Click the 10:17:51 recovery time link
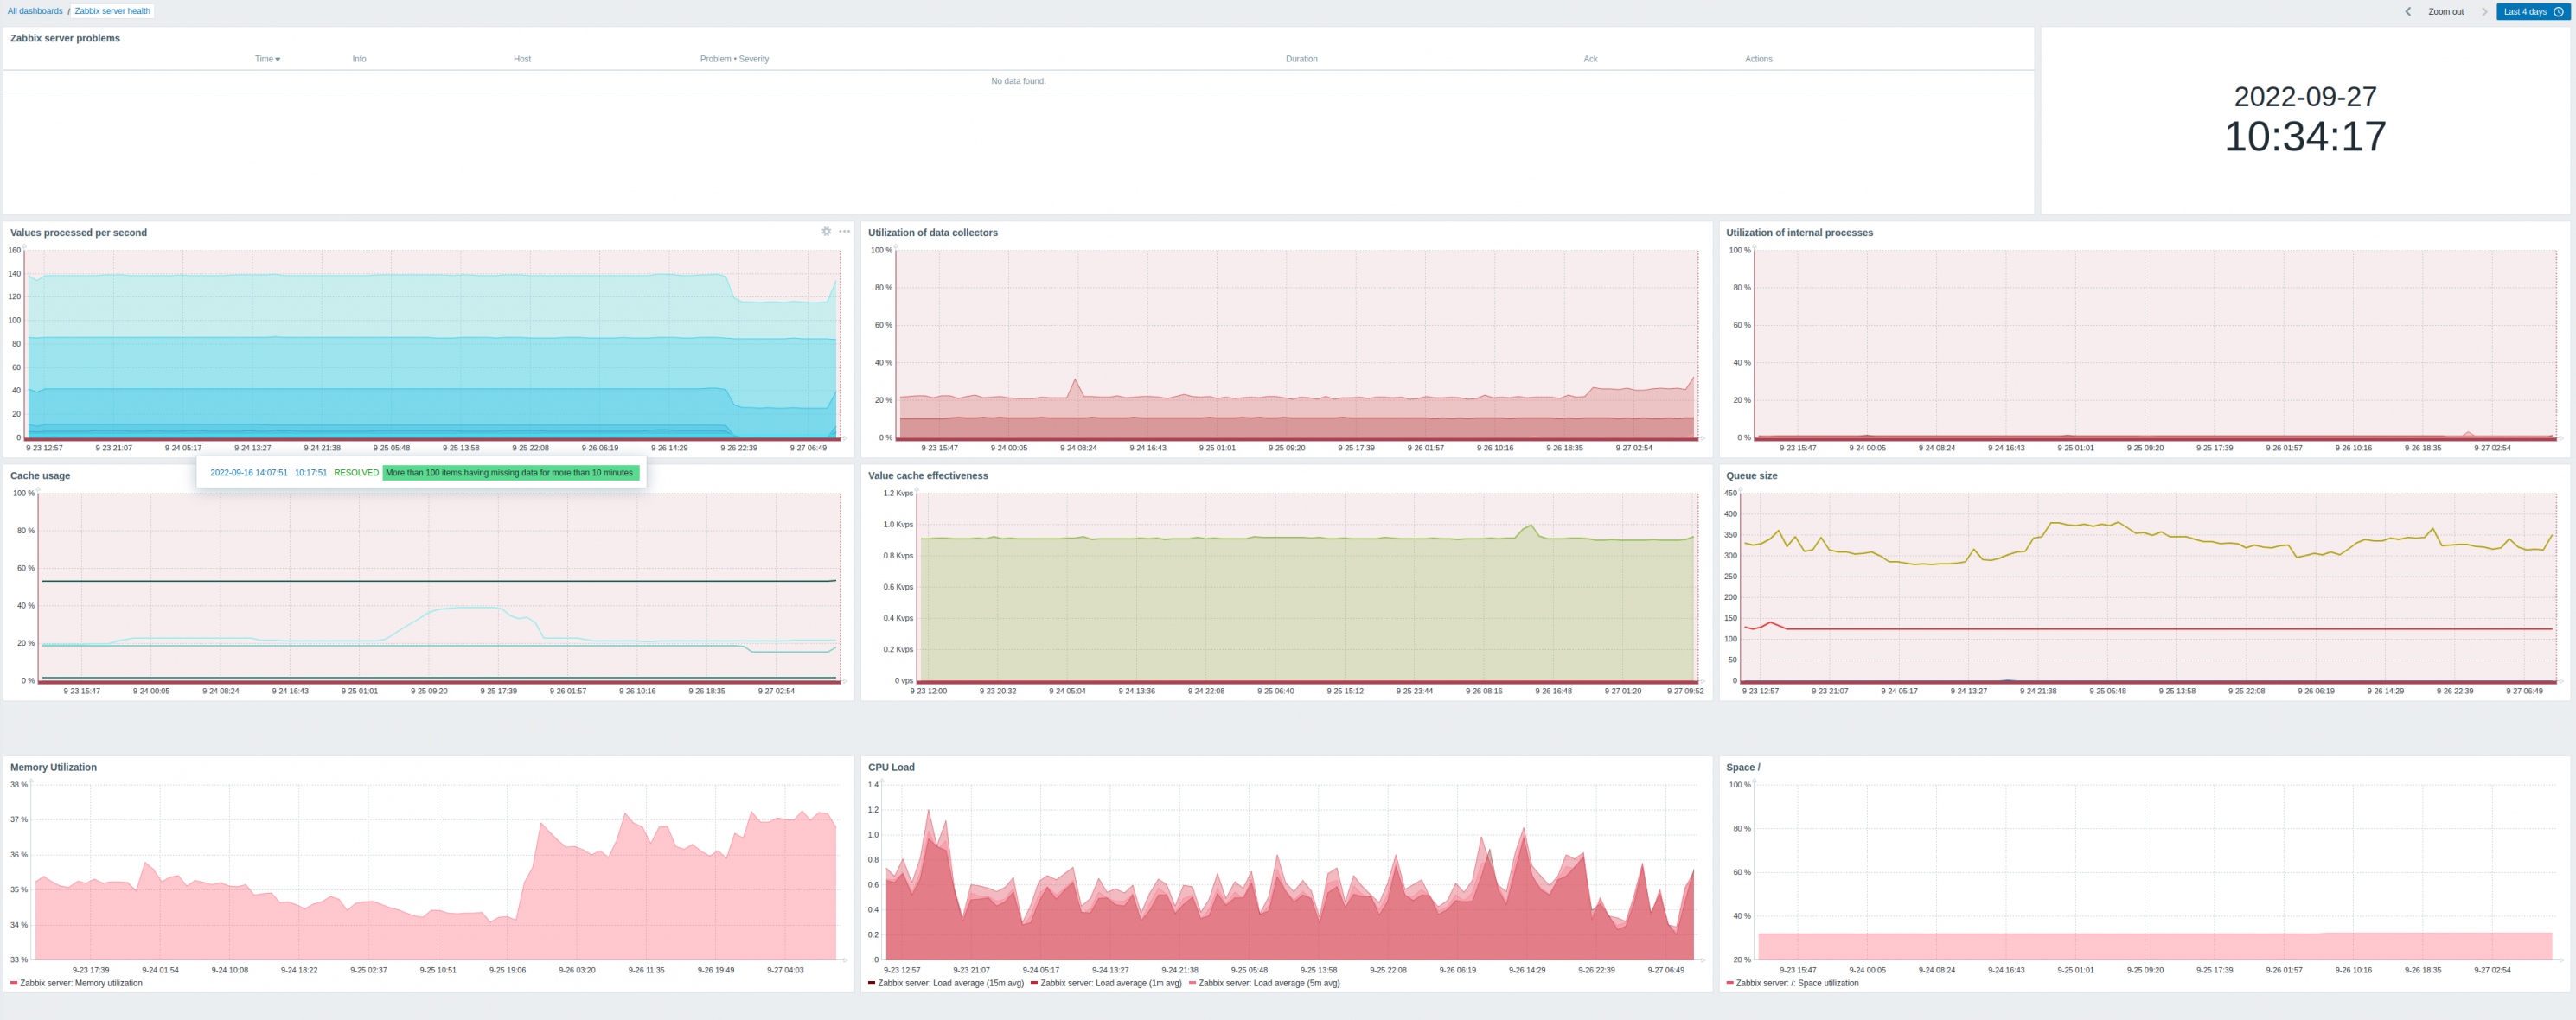 click(x=310, y=473)
